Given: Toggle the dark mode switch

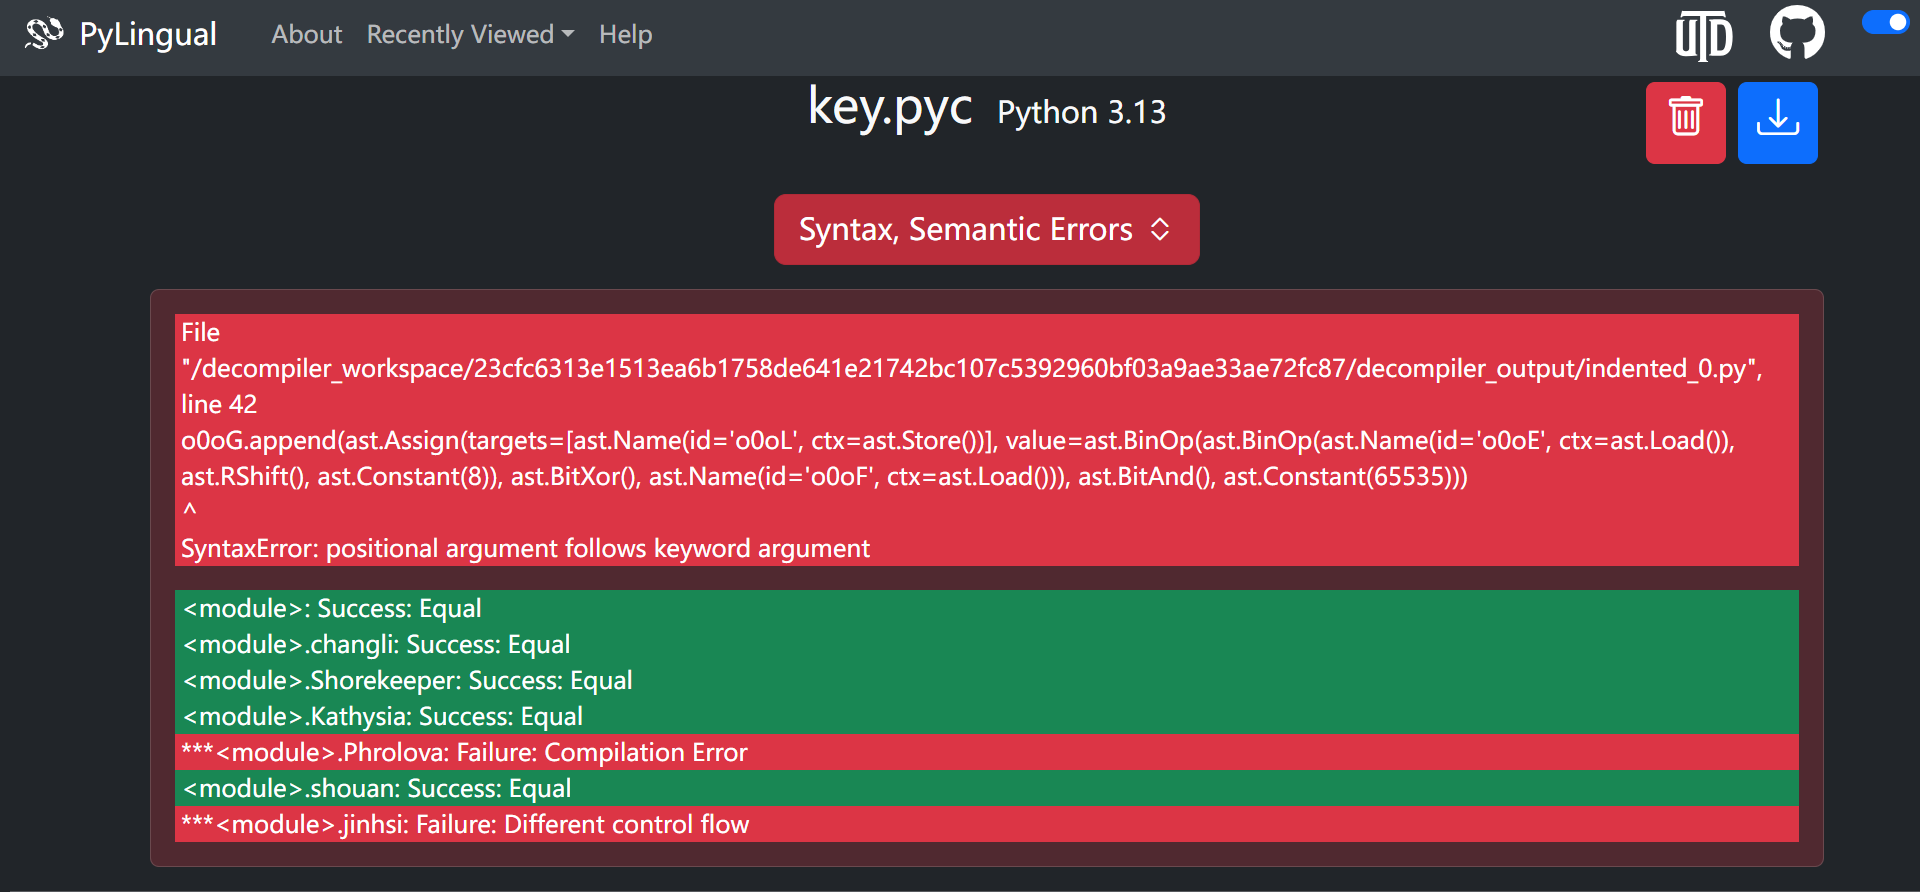Looking at the screenshot, I should point(1885,23).
